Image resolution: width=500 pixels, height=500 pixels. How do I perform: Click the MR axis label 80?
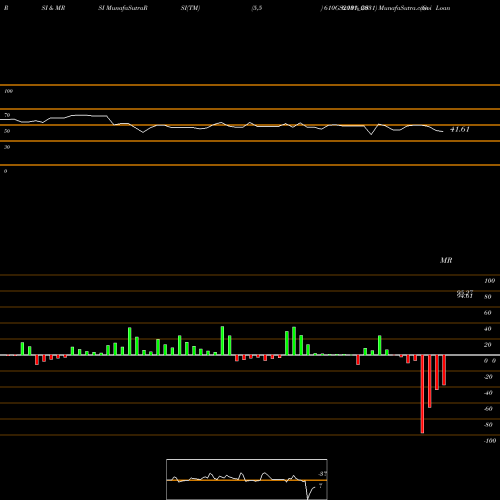[x=488, y=297]
